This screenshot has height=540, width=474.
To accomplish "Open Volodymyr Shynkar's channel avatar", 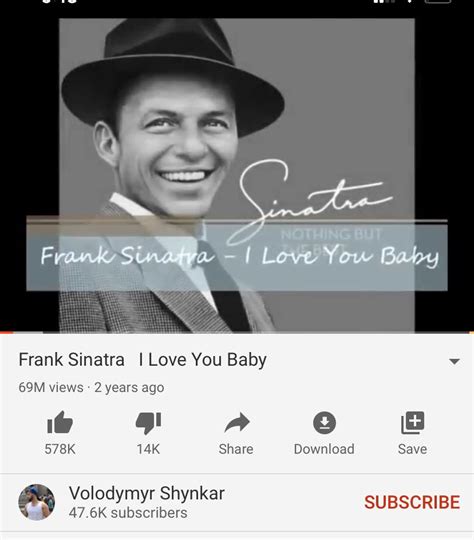I will (x=37, y=502).
